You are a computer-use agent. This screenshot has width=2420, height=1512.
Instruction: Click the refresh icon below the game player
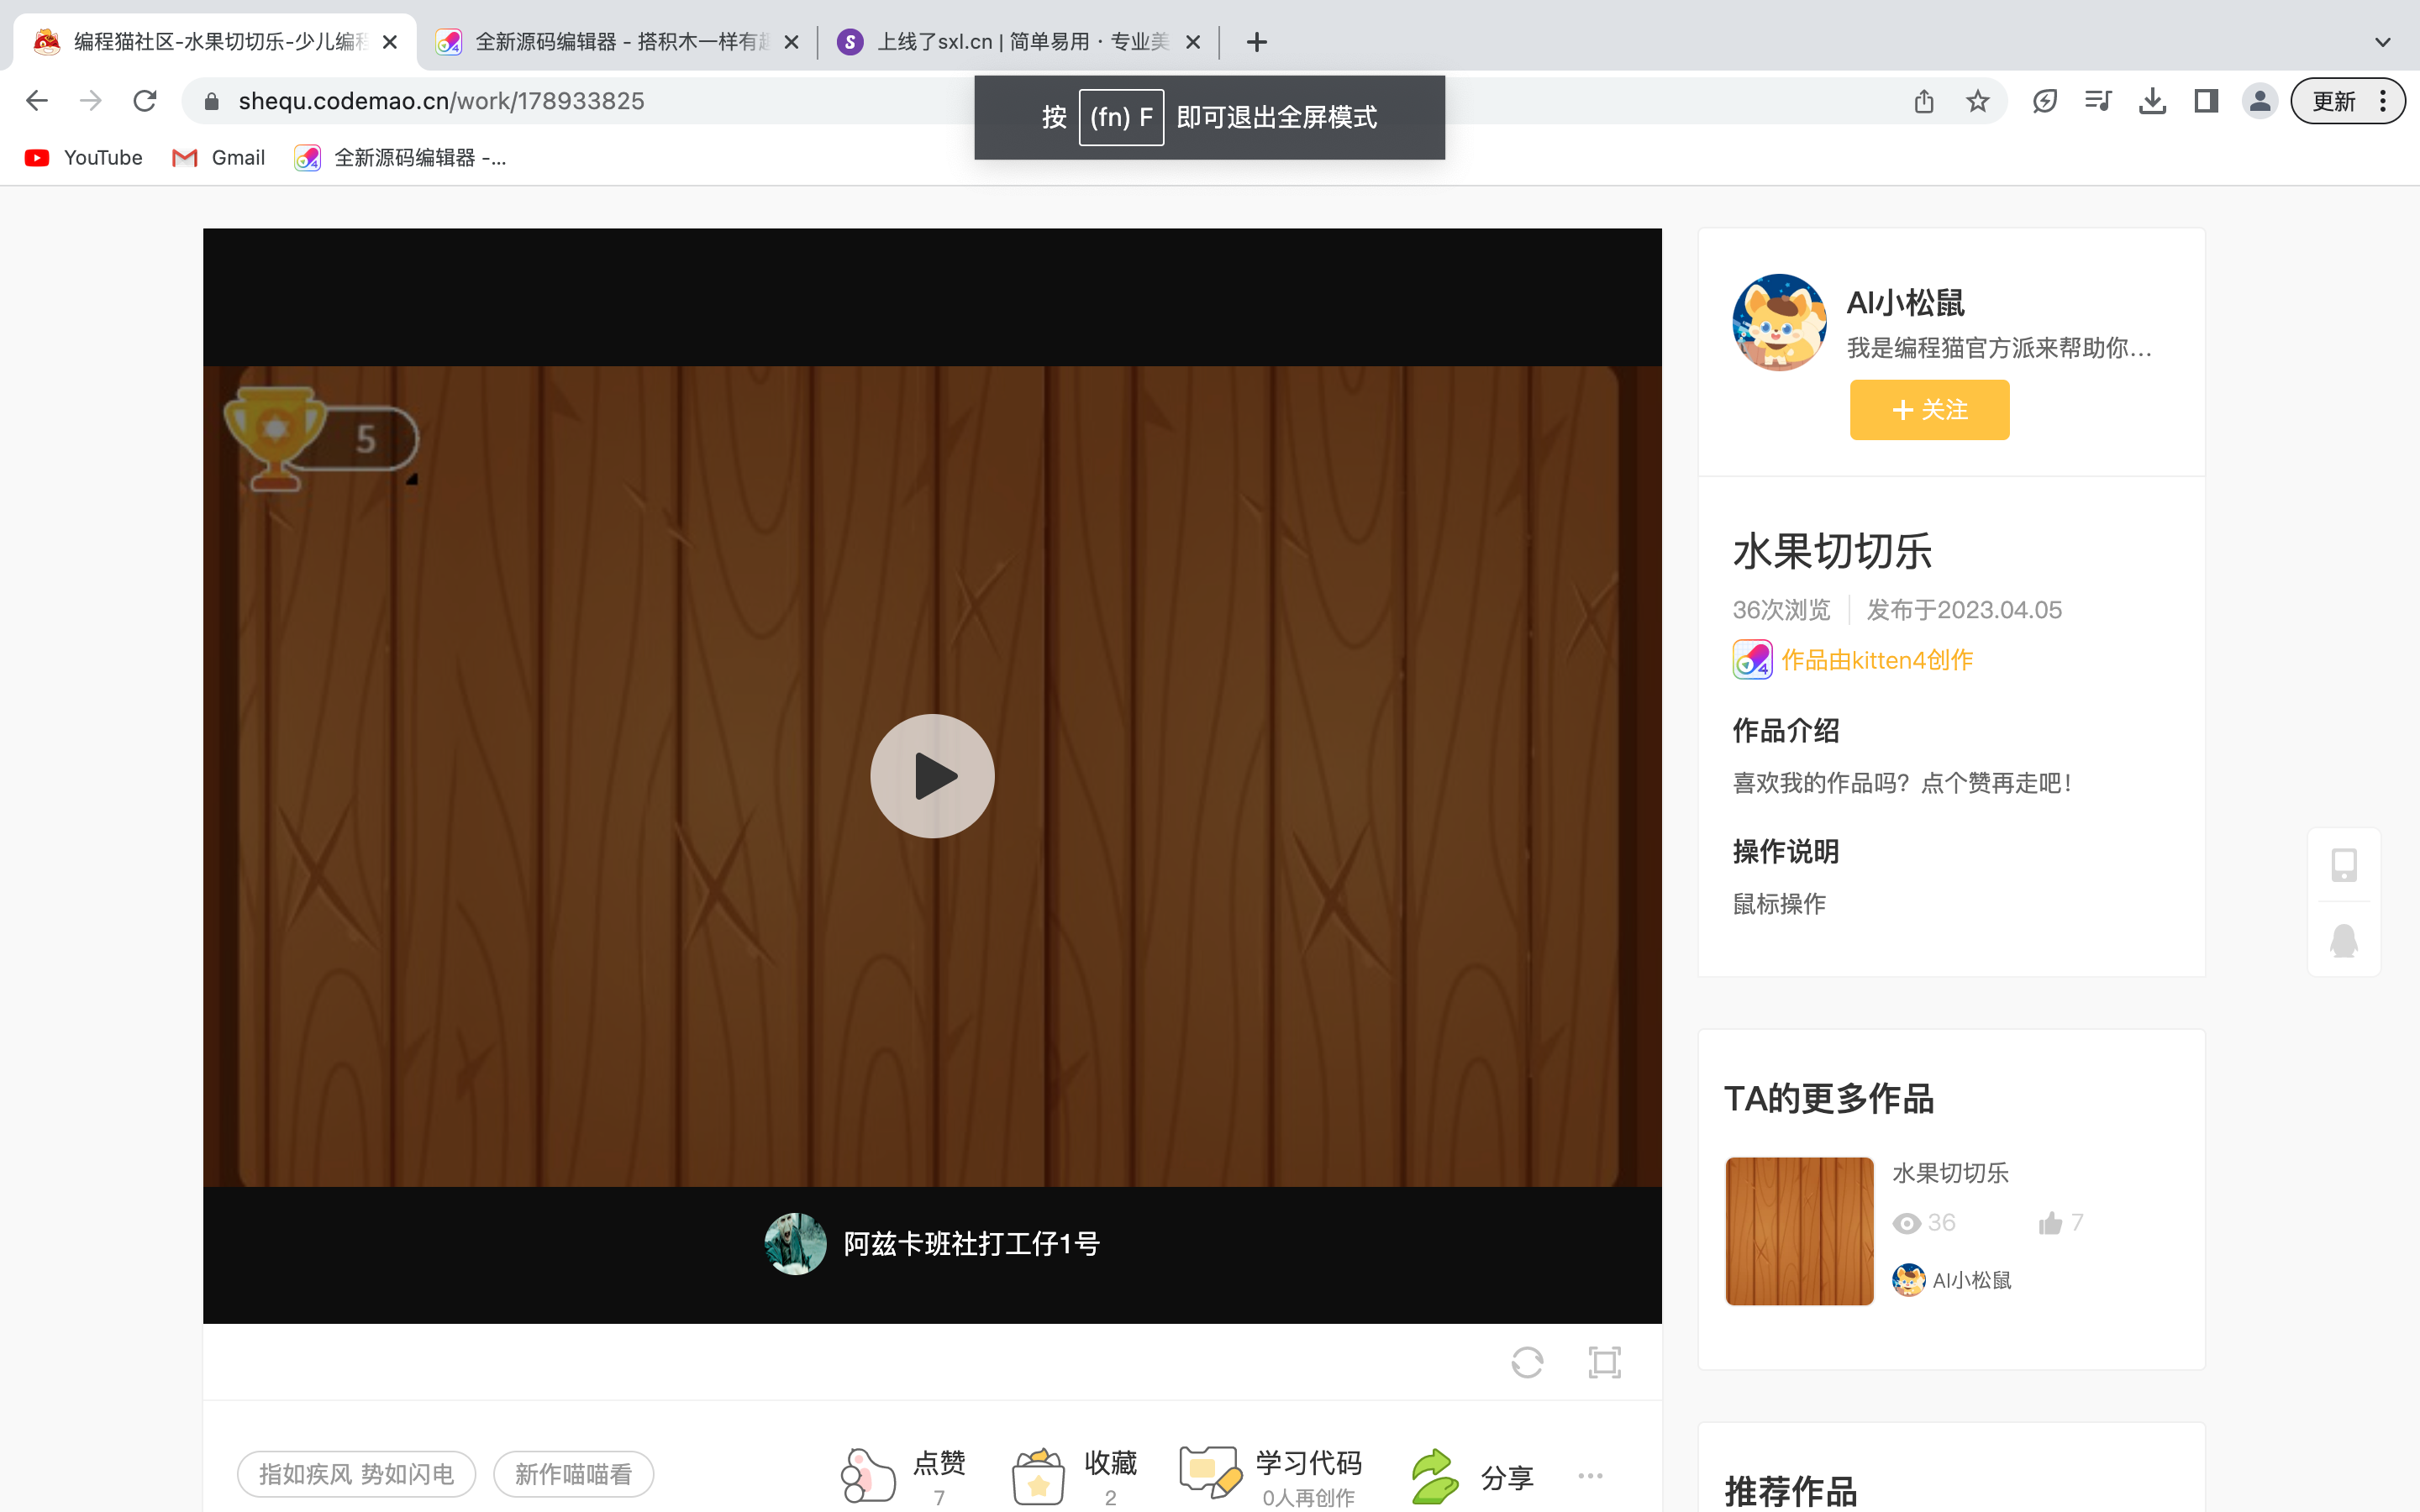coord(1527,1362)
